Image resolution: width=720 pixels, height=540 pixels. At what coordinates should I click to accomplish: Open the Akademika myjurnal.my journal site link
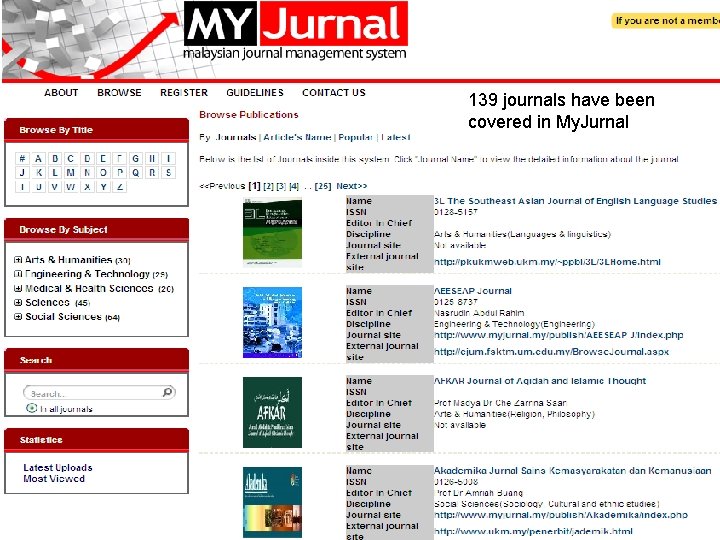[561, 515]
